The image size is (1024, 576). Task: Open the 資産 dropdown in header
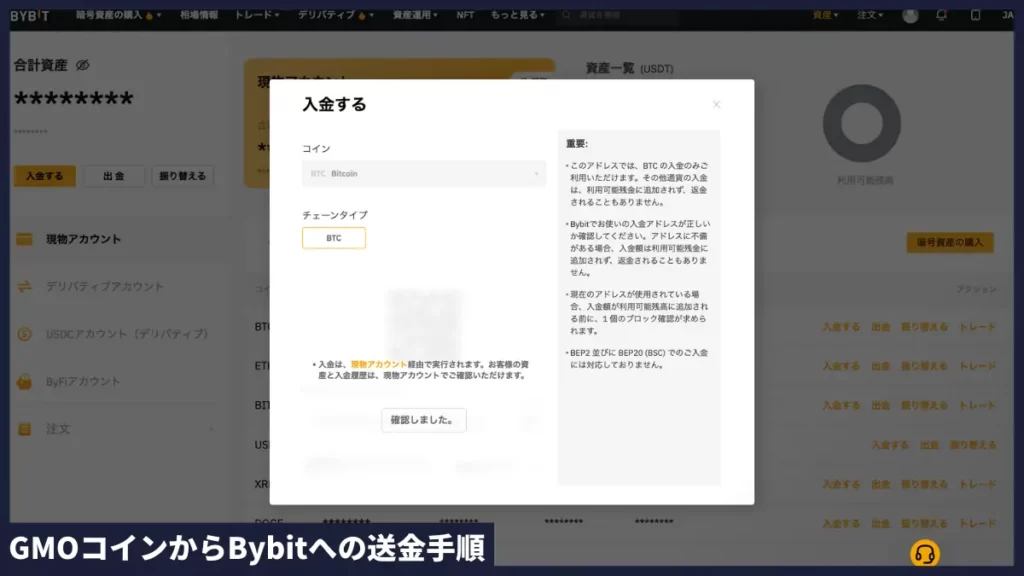[x=825, y=15]
